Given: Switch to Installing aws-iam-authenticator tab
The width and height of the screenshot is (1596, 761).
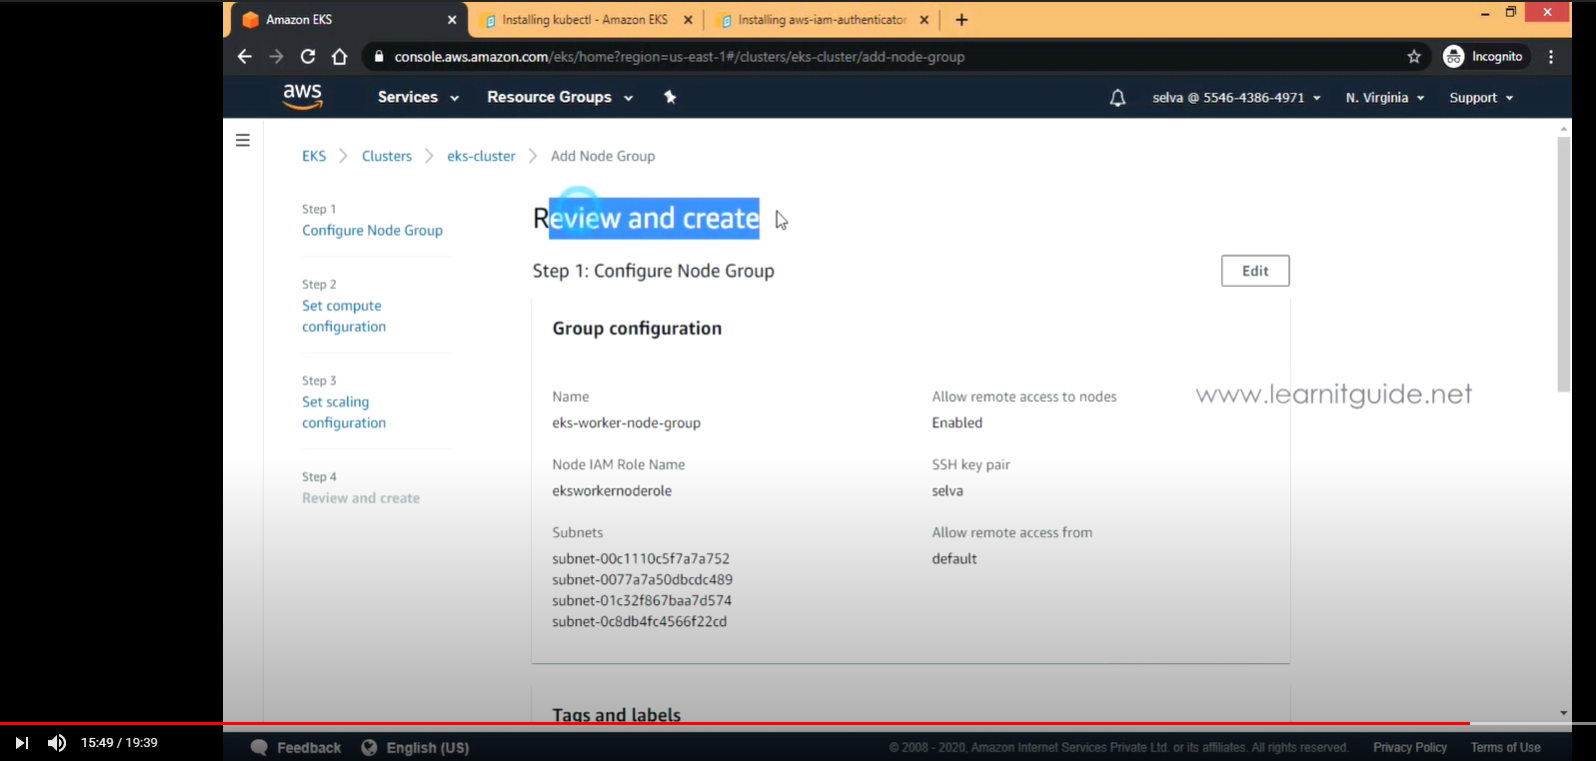Looking at the screenshot, I should point(820,20).
